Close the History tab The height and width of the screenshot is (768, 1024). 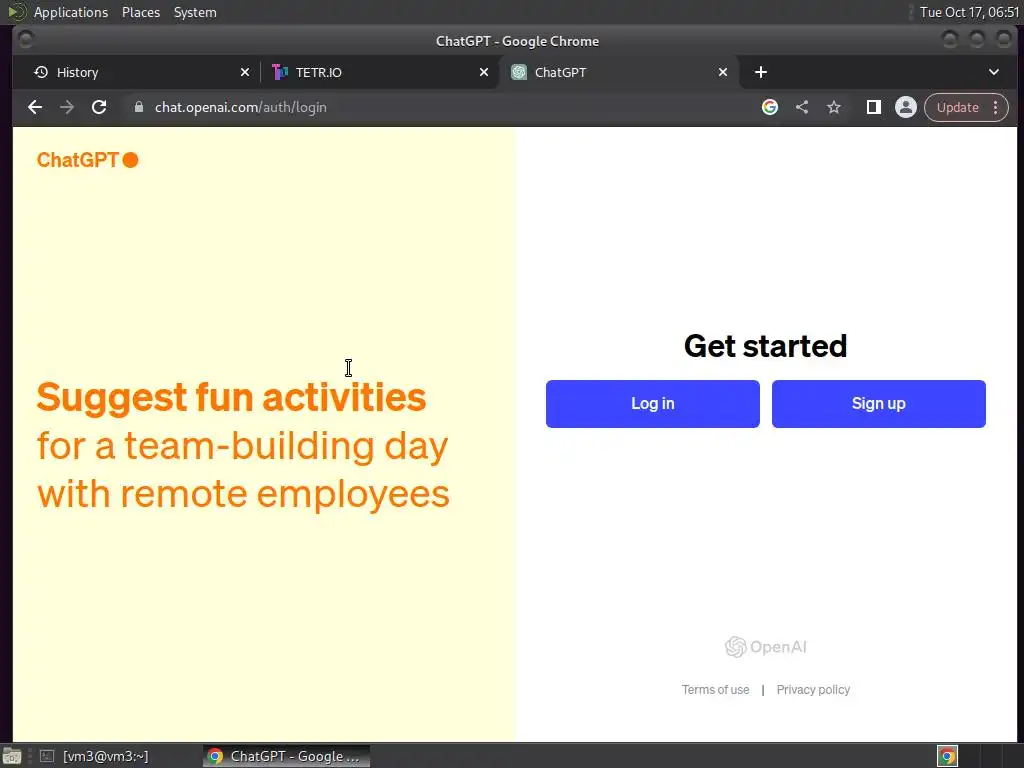[244, 72]
